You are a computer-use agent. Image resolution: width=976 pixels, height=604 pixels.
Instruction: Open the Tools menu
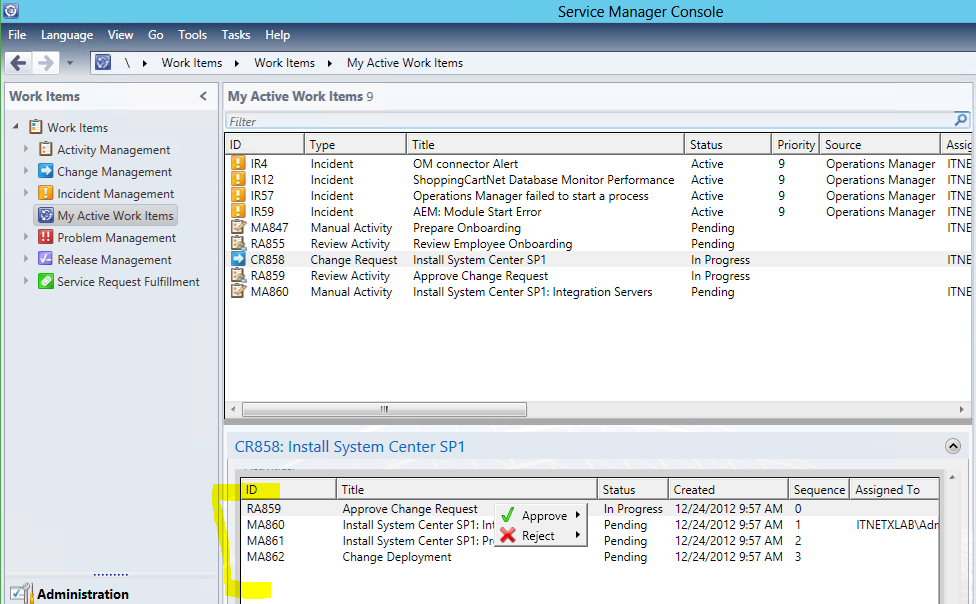pyautogui.click(x=192, y=35)
